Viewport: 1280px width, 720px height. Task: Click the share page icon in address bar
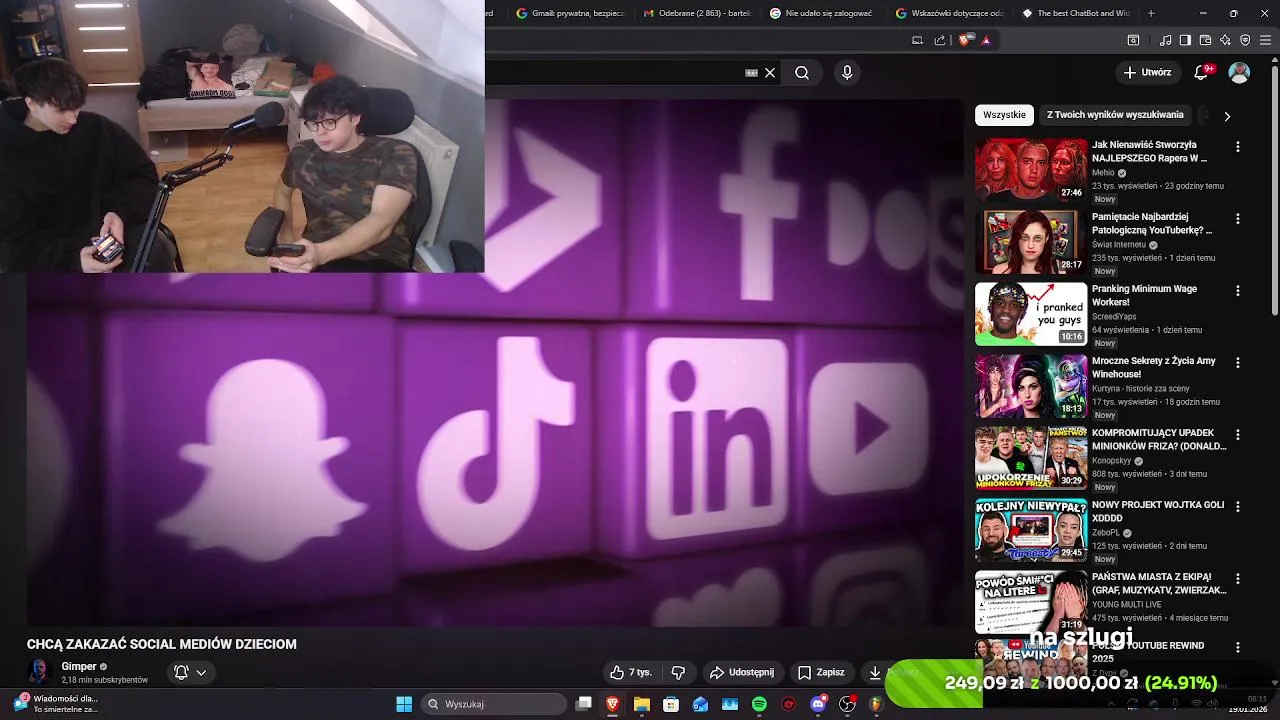tap(940, 40)
